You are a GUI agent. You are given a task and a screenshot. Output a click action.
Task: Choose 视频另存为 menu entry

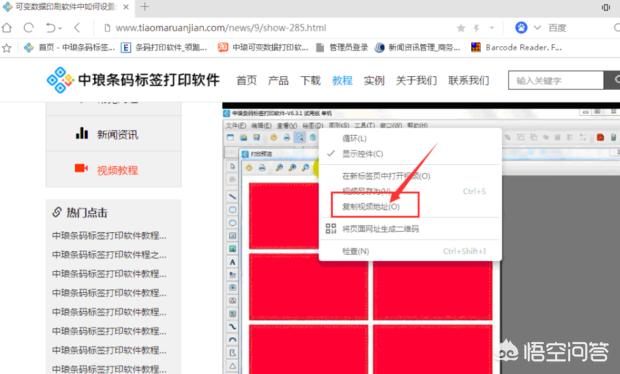410,191
